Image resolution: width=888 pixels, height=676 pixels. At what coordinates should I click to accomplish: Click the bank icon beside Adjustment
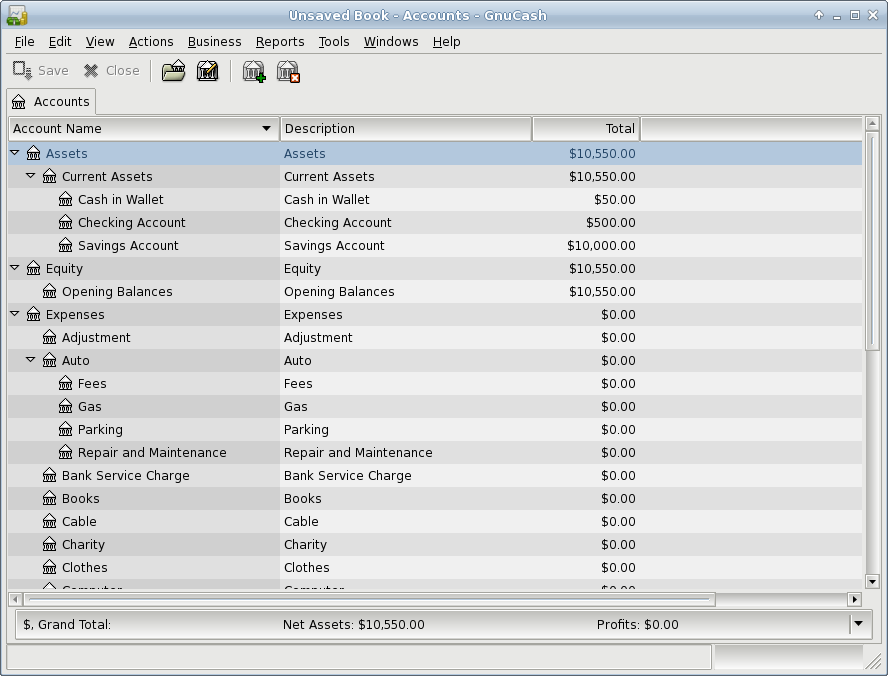point(49,337)
